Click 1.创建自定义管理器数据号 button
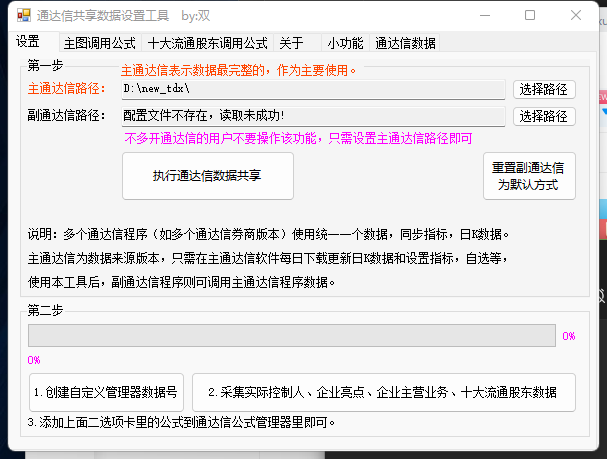607x459 pixels. pos(106,392)
